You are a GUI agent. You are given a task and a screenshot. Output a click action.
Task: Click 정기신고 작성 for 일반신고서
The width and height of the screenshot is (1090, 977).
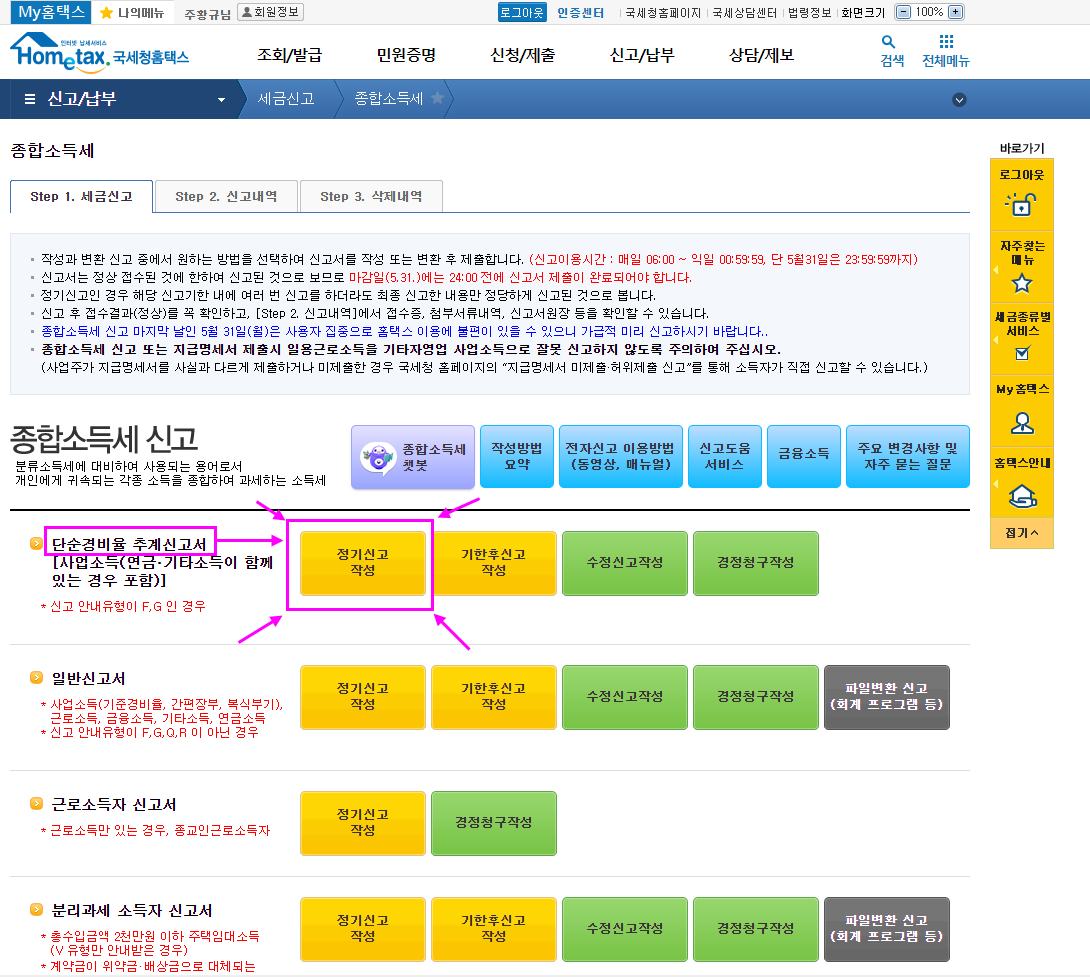tap(362, 697)
